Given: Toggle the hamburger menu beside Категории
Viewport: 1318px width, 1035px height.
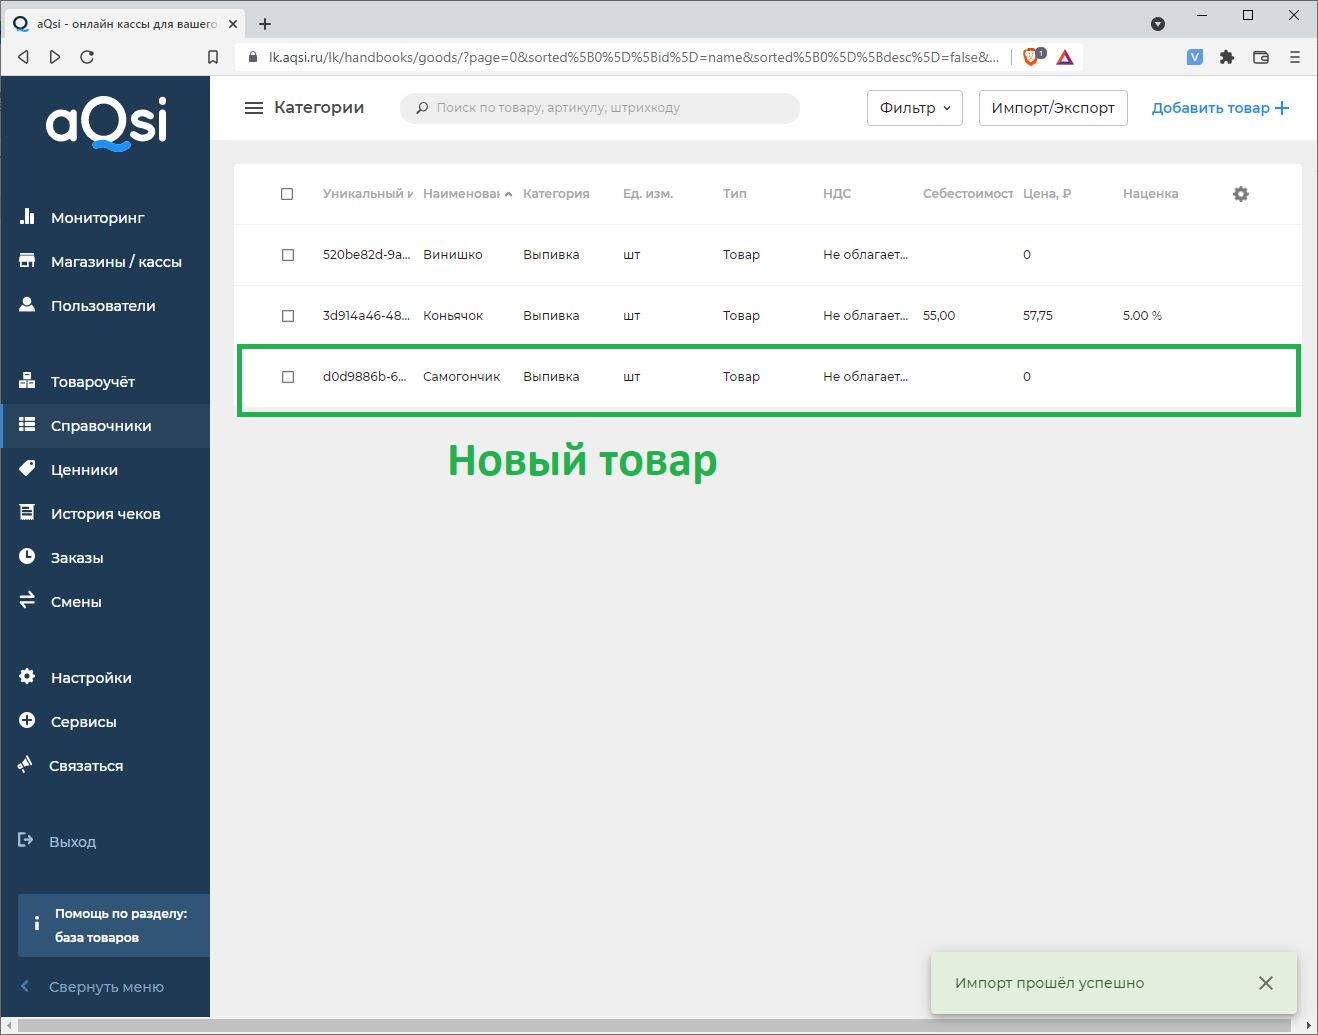Looking at the screenshot, I should click(x=253, y=107).
